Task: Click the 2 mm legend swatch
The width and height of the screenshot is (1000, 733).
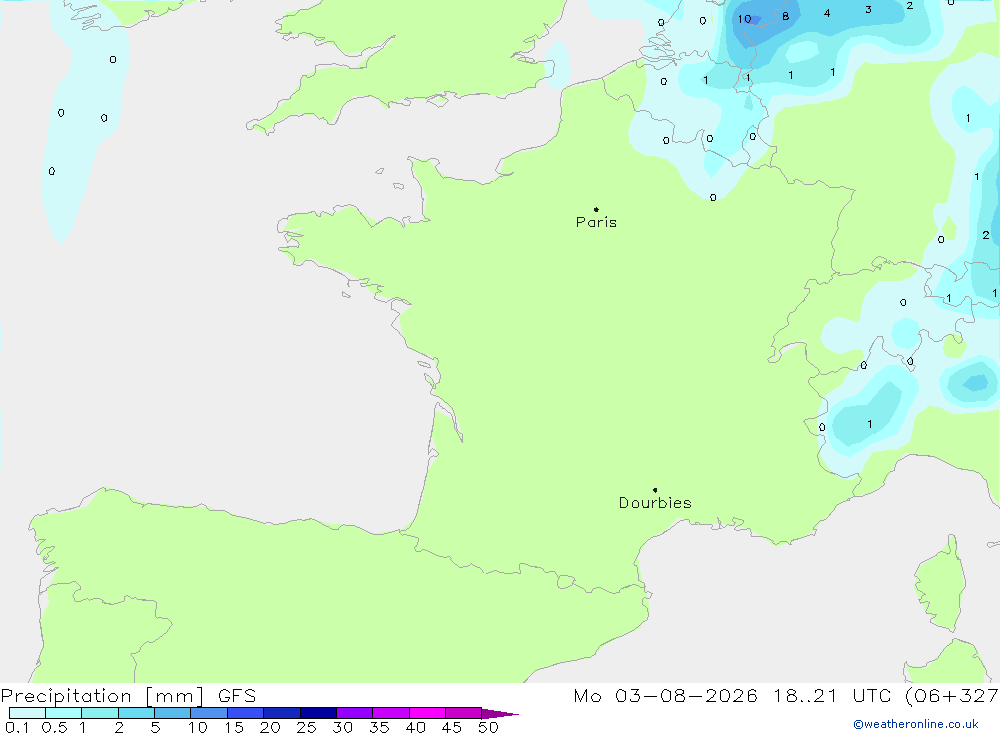Action: pos(136,713)
